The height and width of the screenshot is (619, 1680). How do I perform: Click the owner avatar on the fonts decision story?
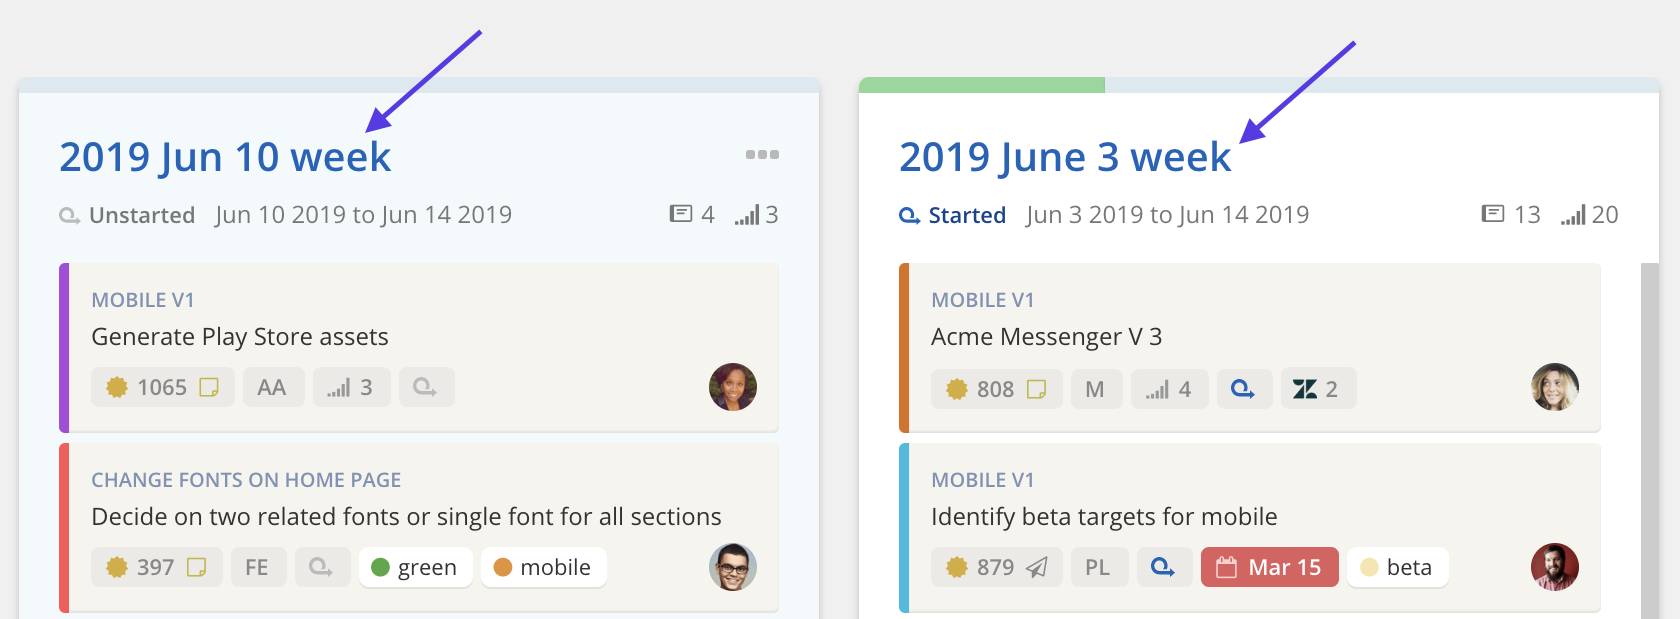733,567
